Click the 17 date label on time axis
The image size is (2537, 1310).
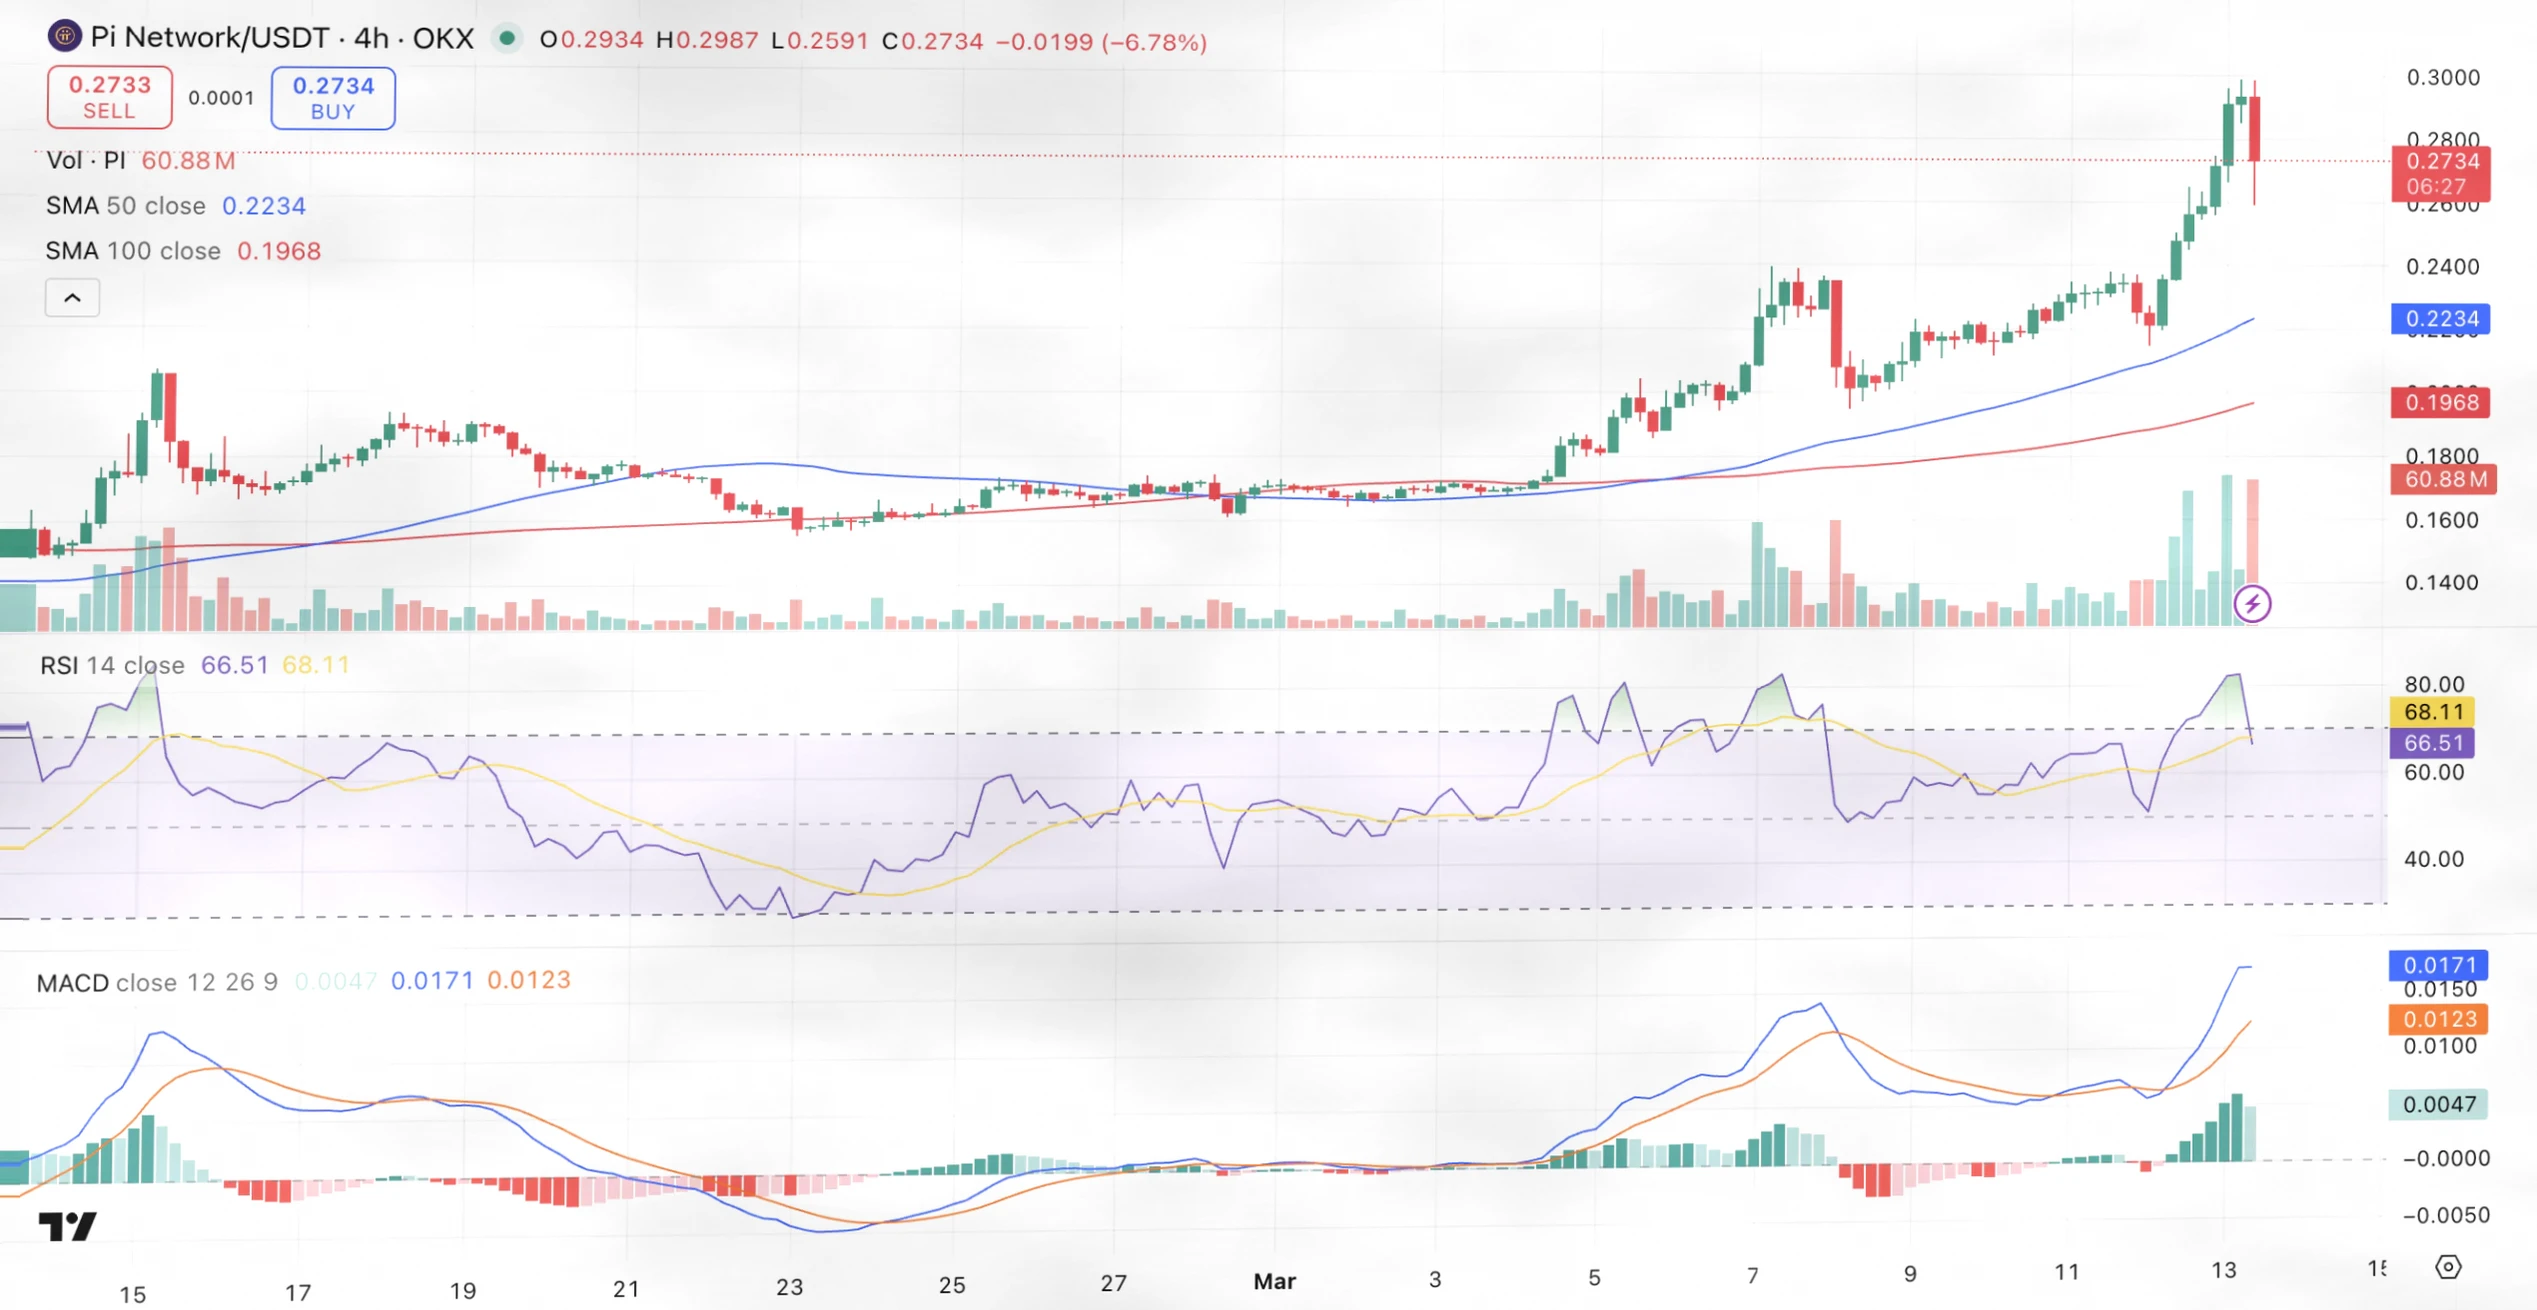coord(298,1293)
